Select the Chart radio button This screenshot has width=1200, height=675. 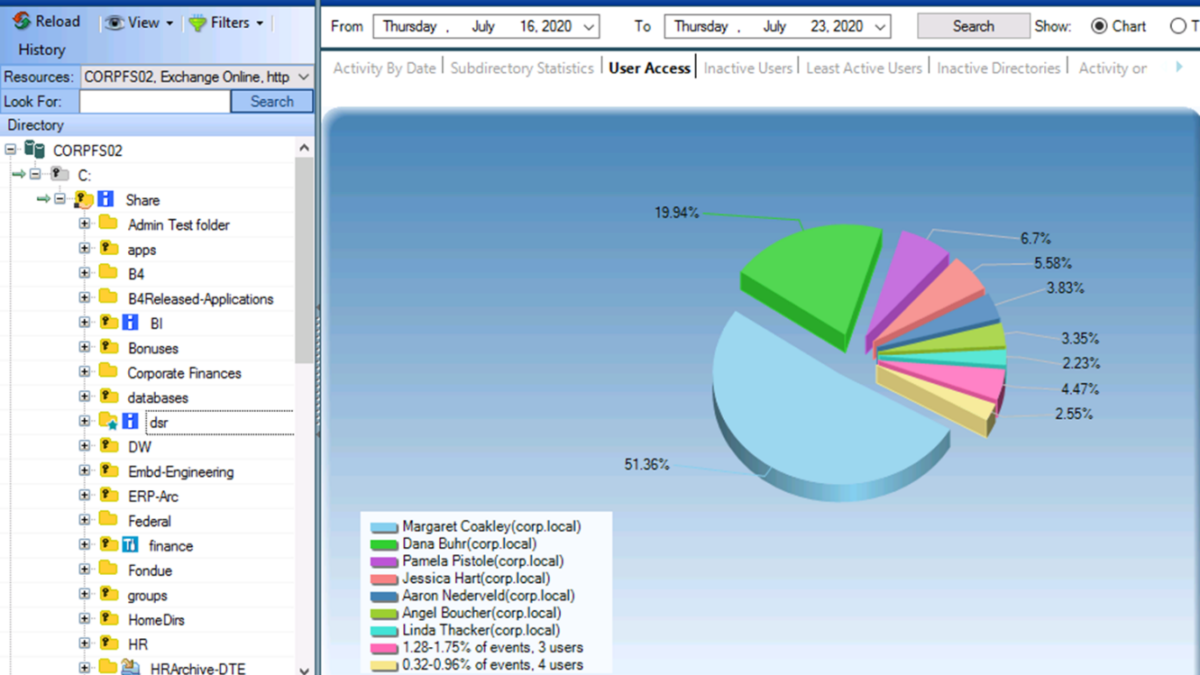coord(1099,27)
